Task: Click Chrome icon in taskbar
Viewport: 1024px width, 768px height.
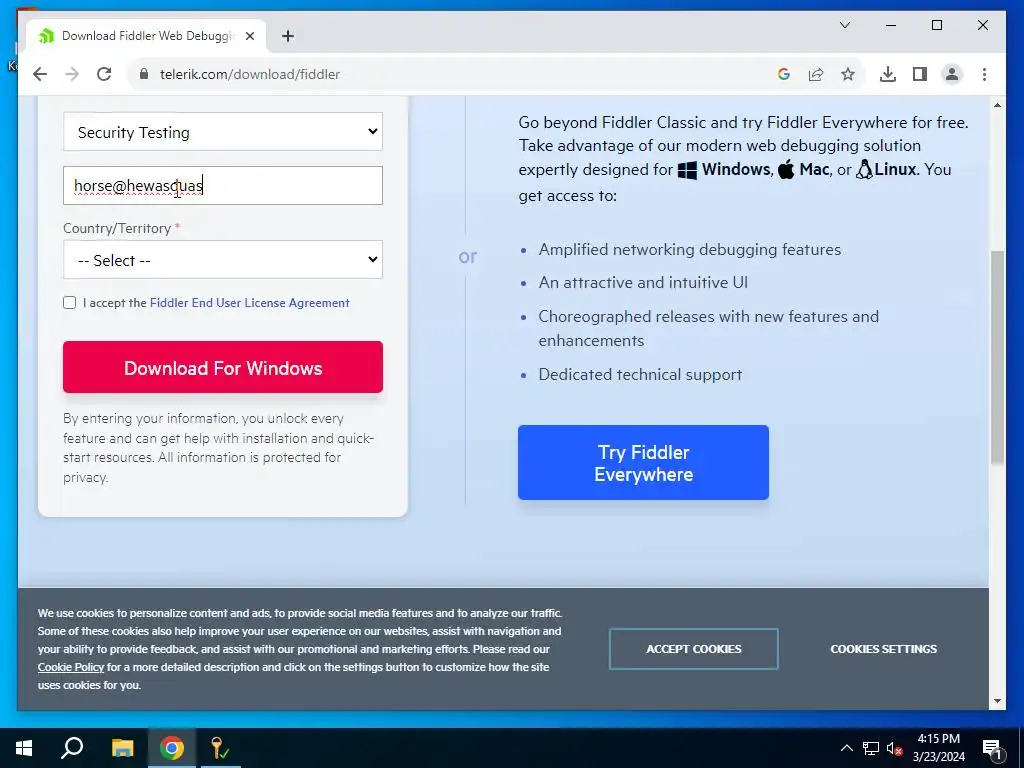Action: coord(172,748)
